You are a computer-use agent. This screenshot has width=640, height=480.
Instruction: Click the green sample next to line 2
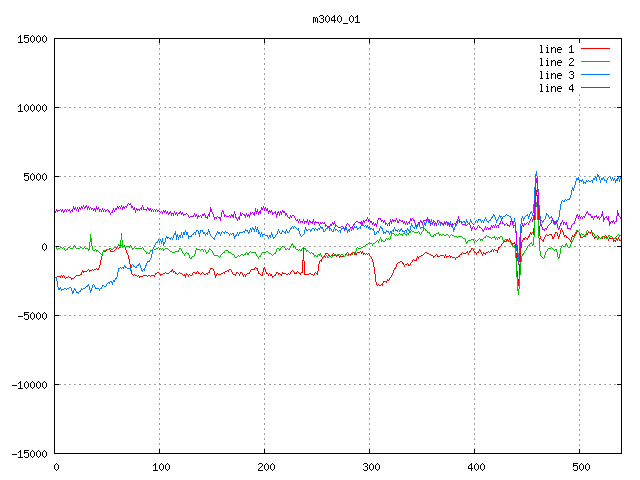[596, 62]
